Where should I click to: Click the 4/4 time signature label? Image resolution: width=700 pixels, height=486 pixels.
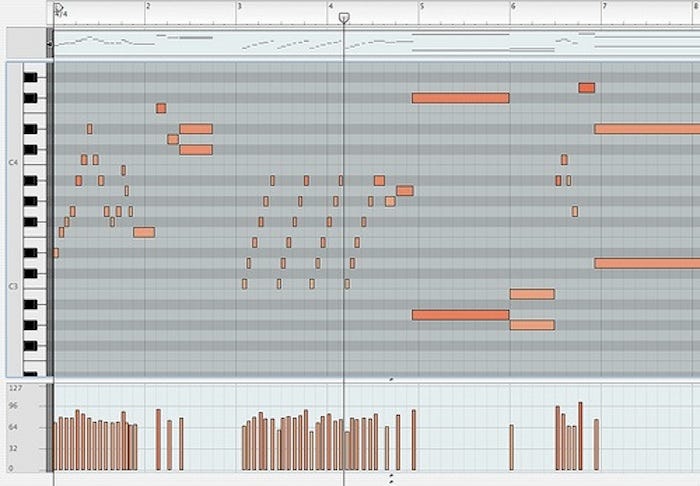coord(61,14)
